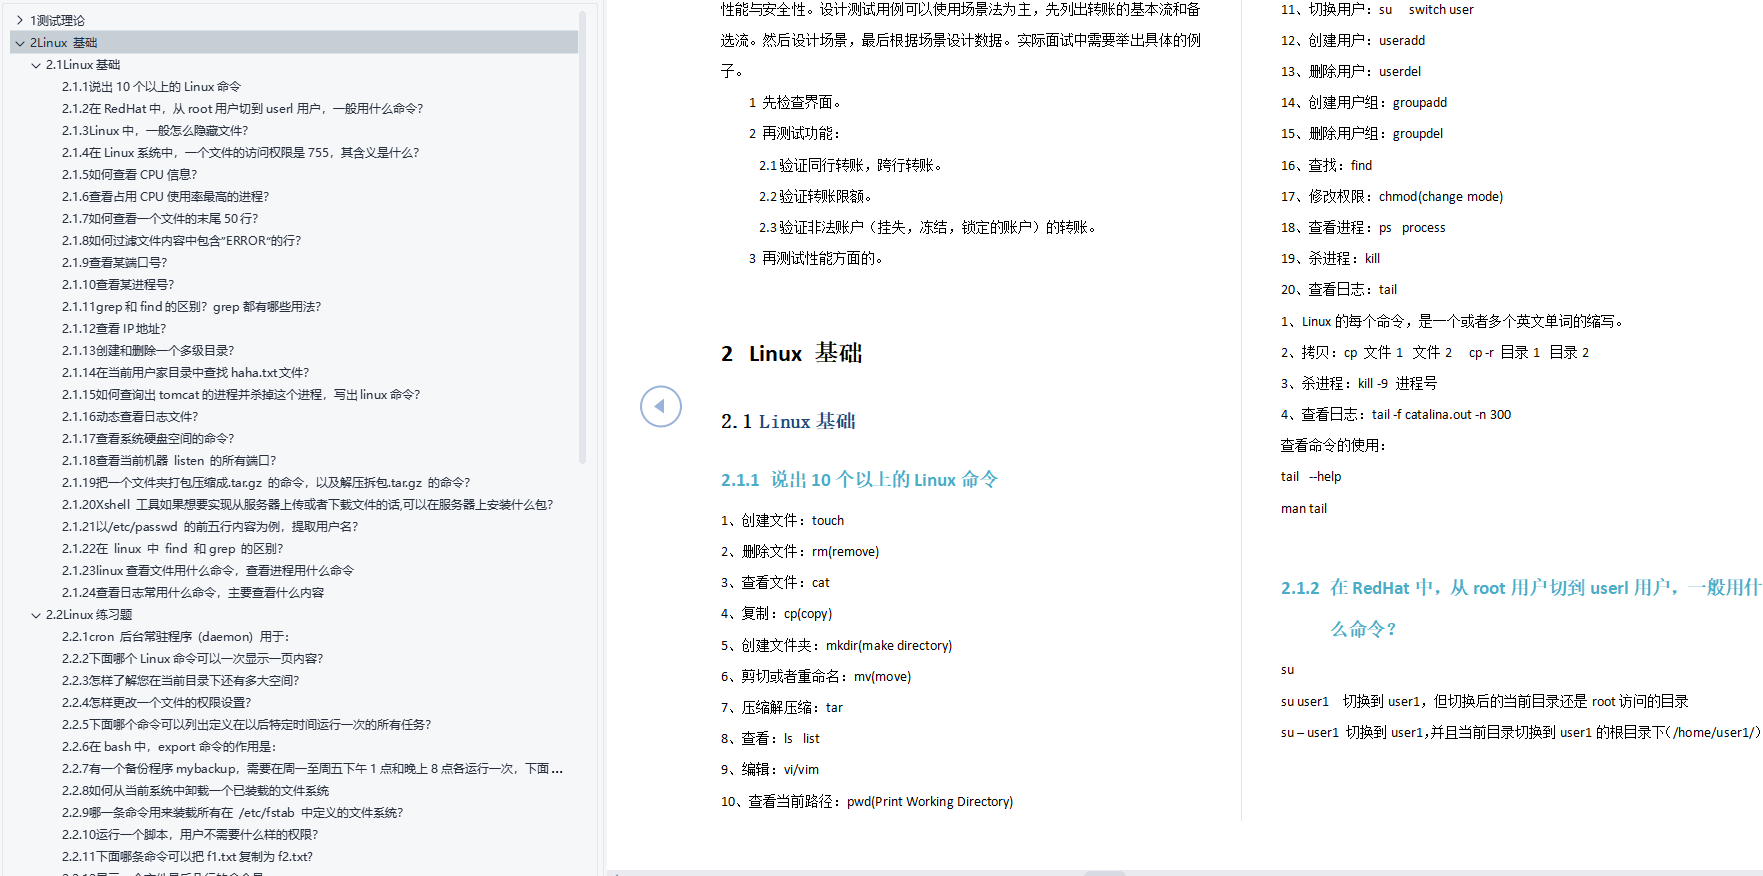Collapse the 2Linux 基础 outline node
This screenshot has width=1763, height=876.
click(19, 42)
